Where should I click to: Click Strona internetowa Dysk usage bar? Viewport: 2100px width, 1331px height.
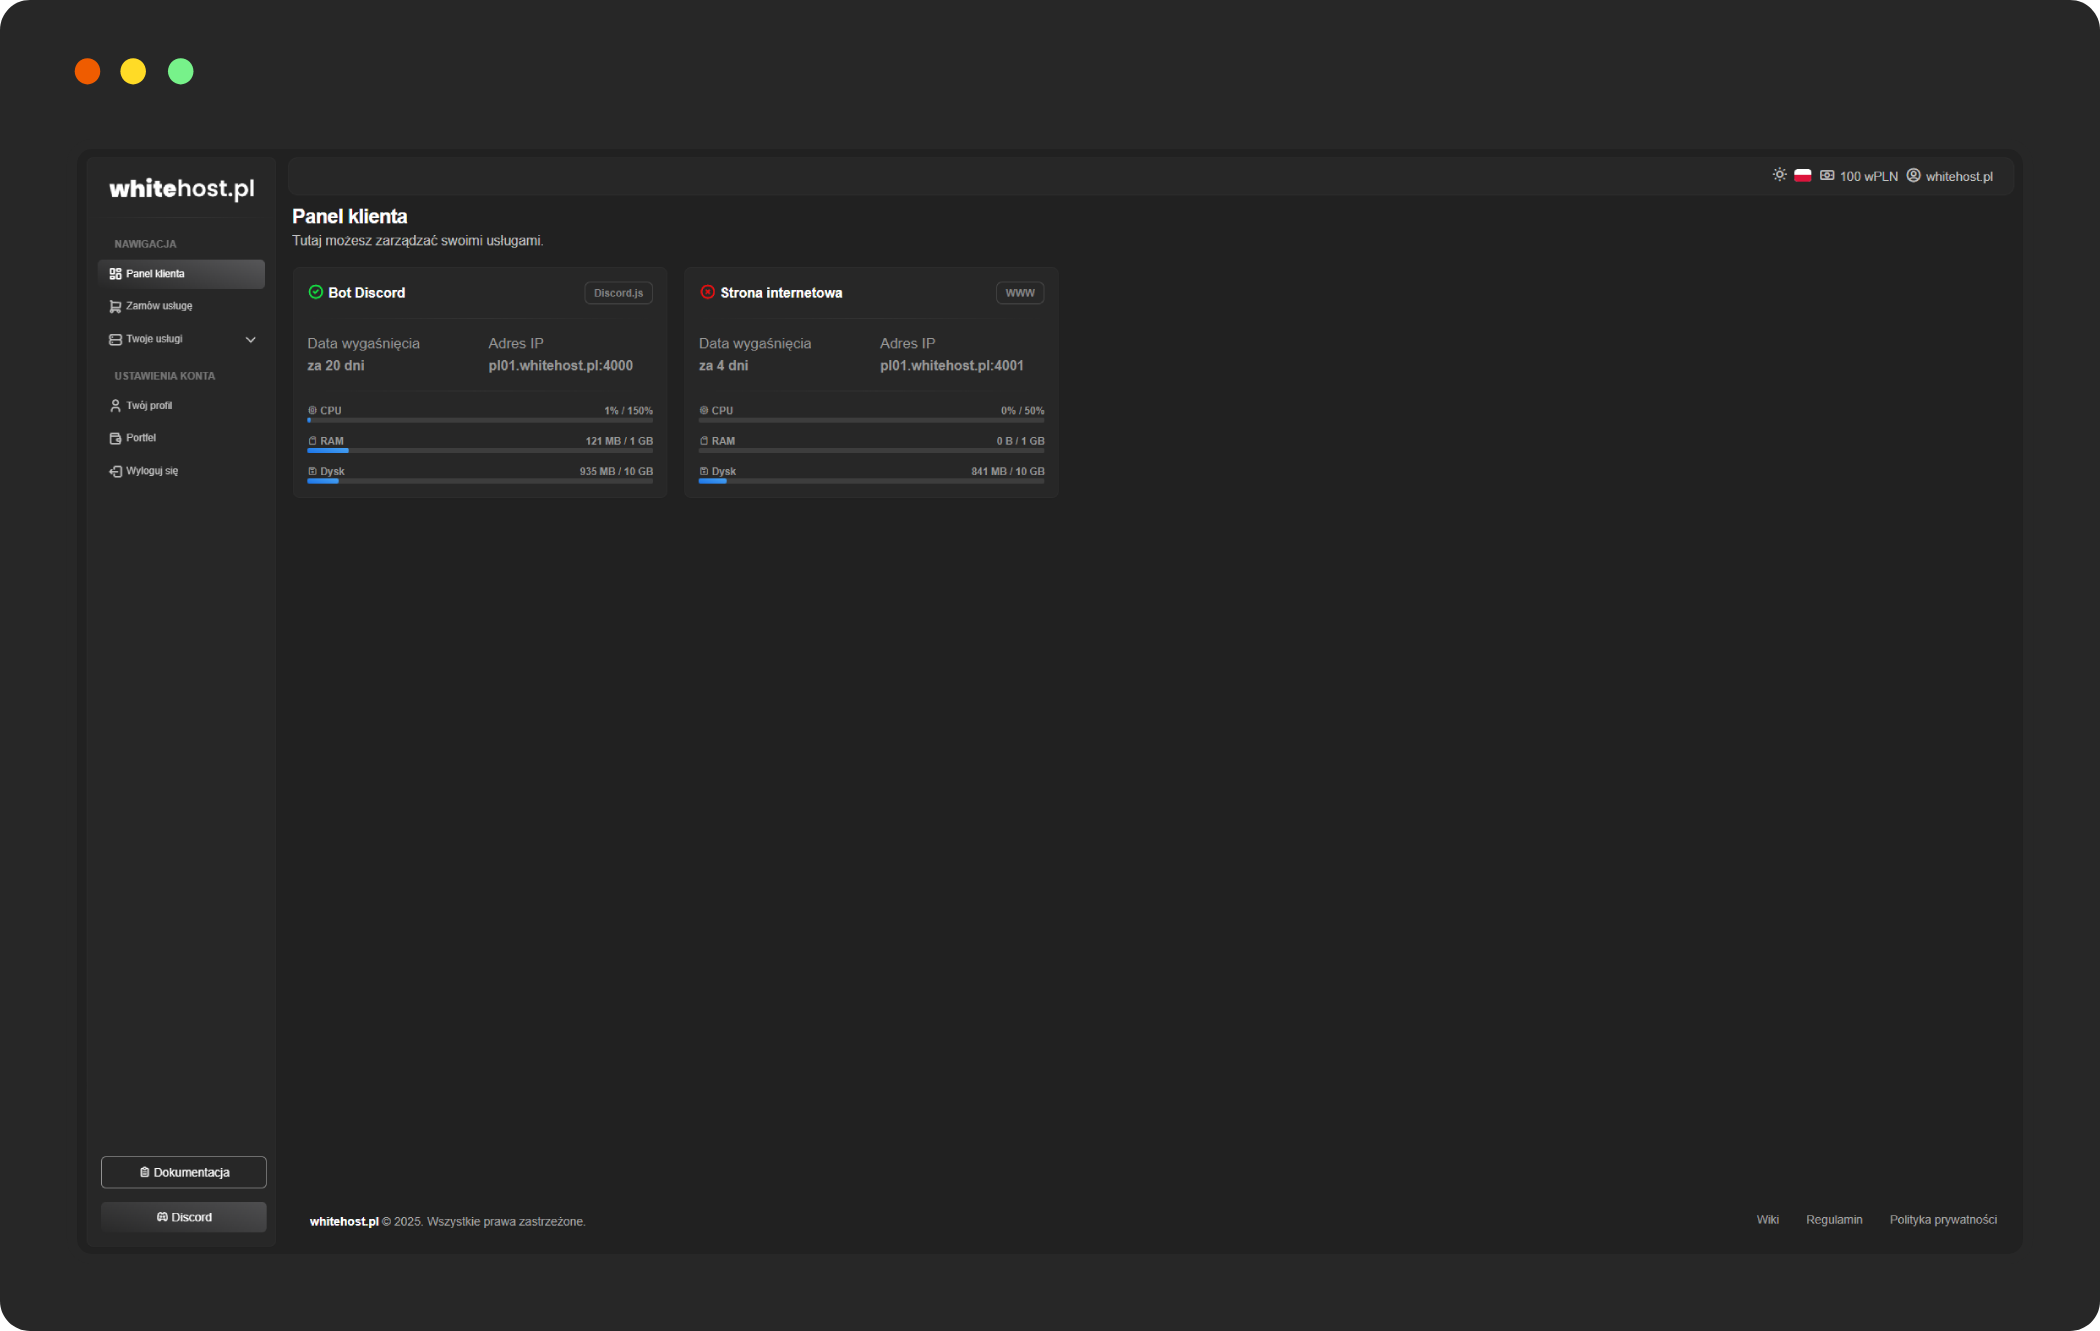(872, 481)
